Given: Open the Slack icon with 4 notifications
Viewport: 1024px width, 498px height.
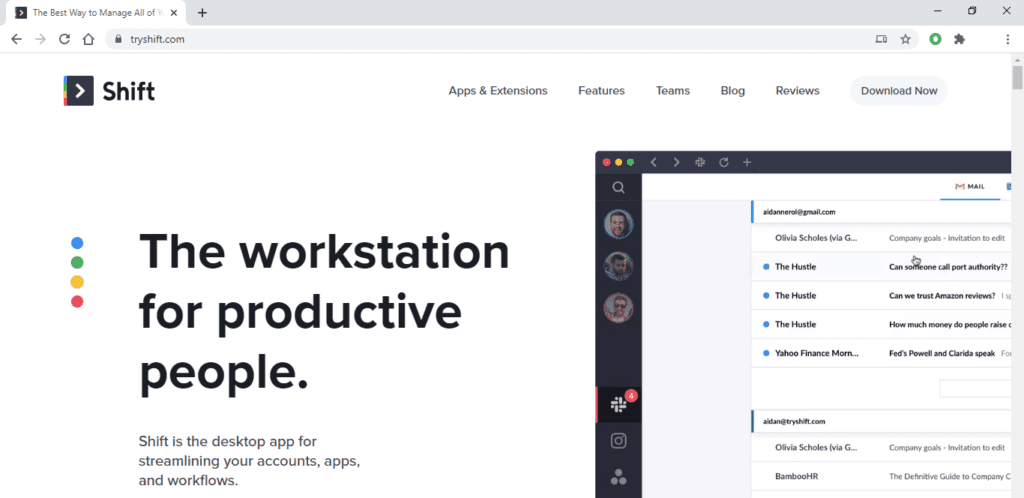Looking at the screenshot, I should point(618,405).
